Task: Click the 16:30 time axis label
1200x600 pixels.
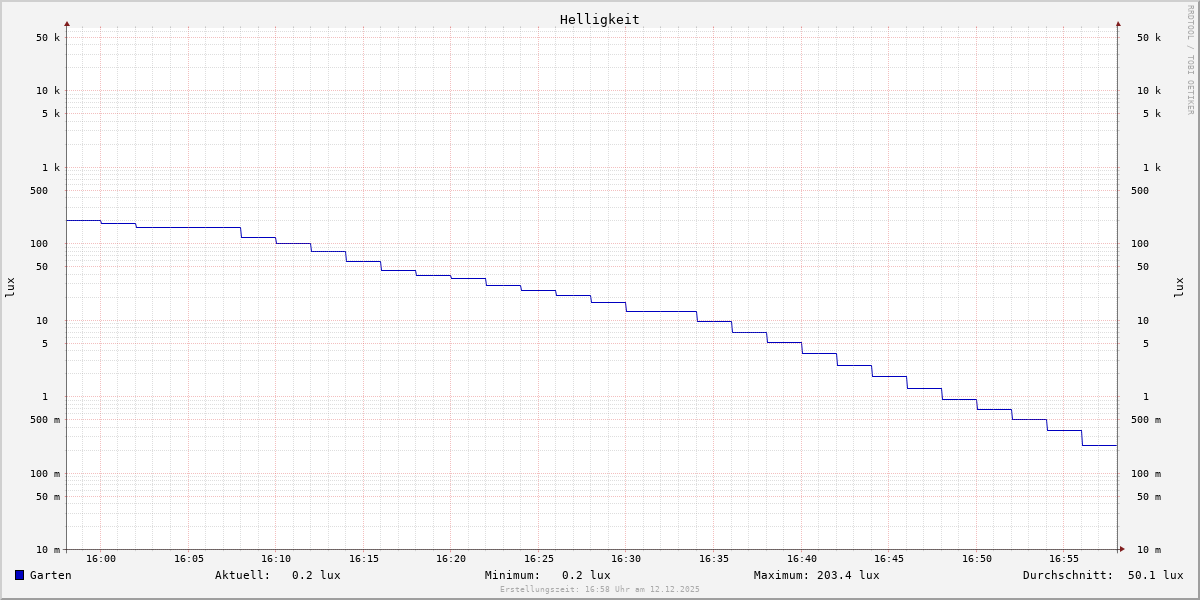Action: click(626, 559)
